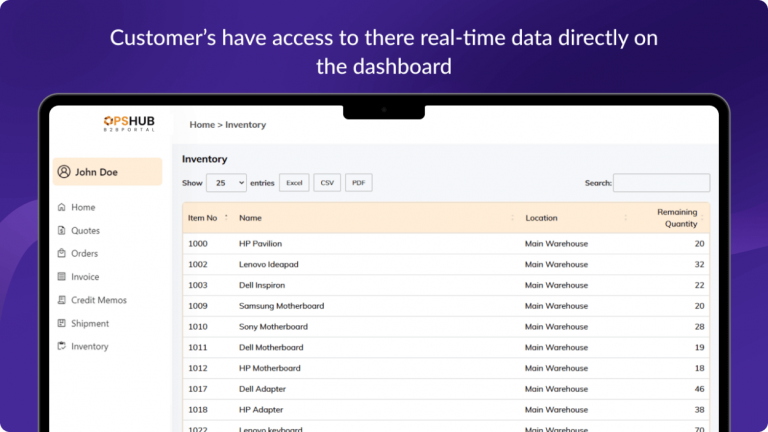The height and width of the screenshot is (432, 768).
Task: Sort by Location column sort arrows
Action: pyautogui.click(x=625, y=217)
